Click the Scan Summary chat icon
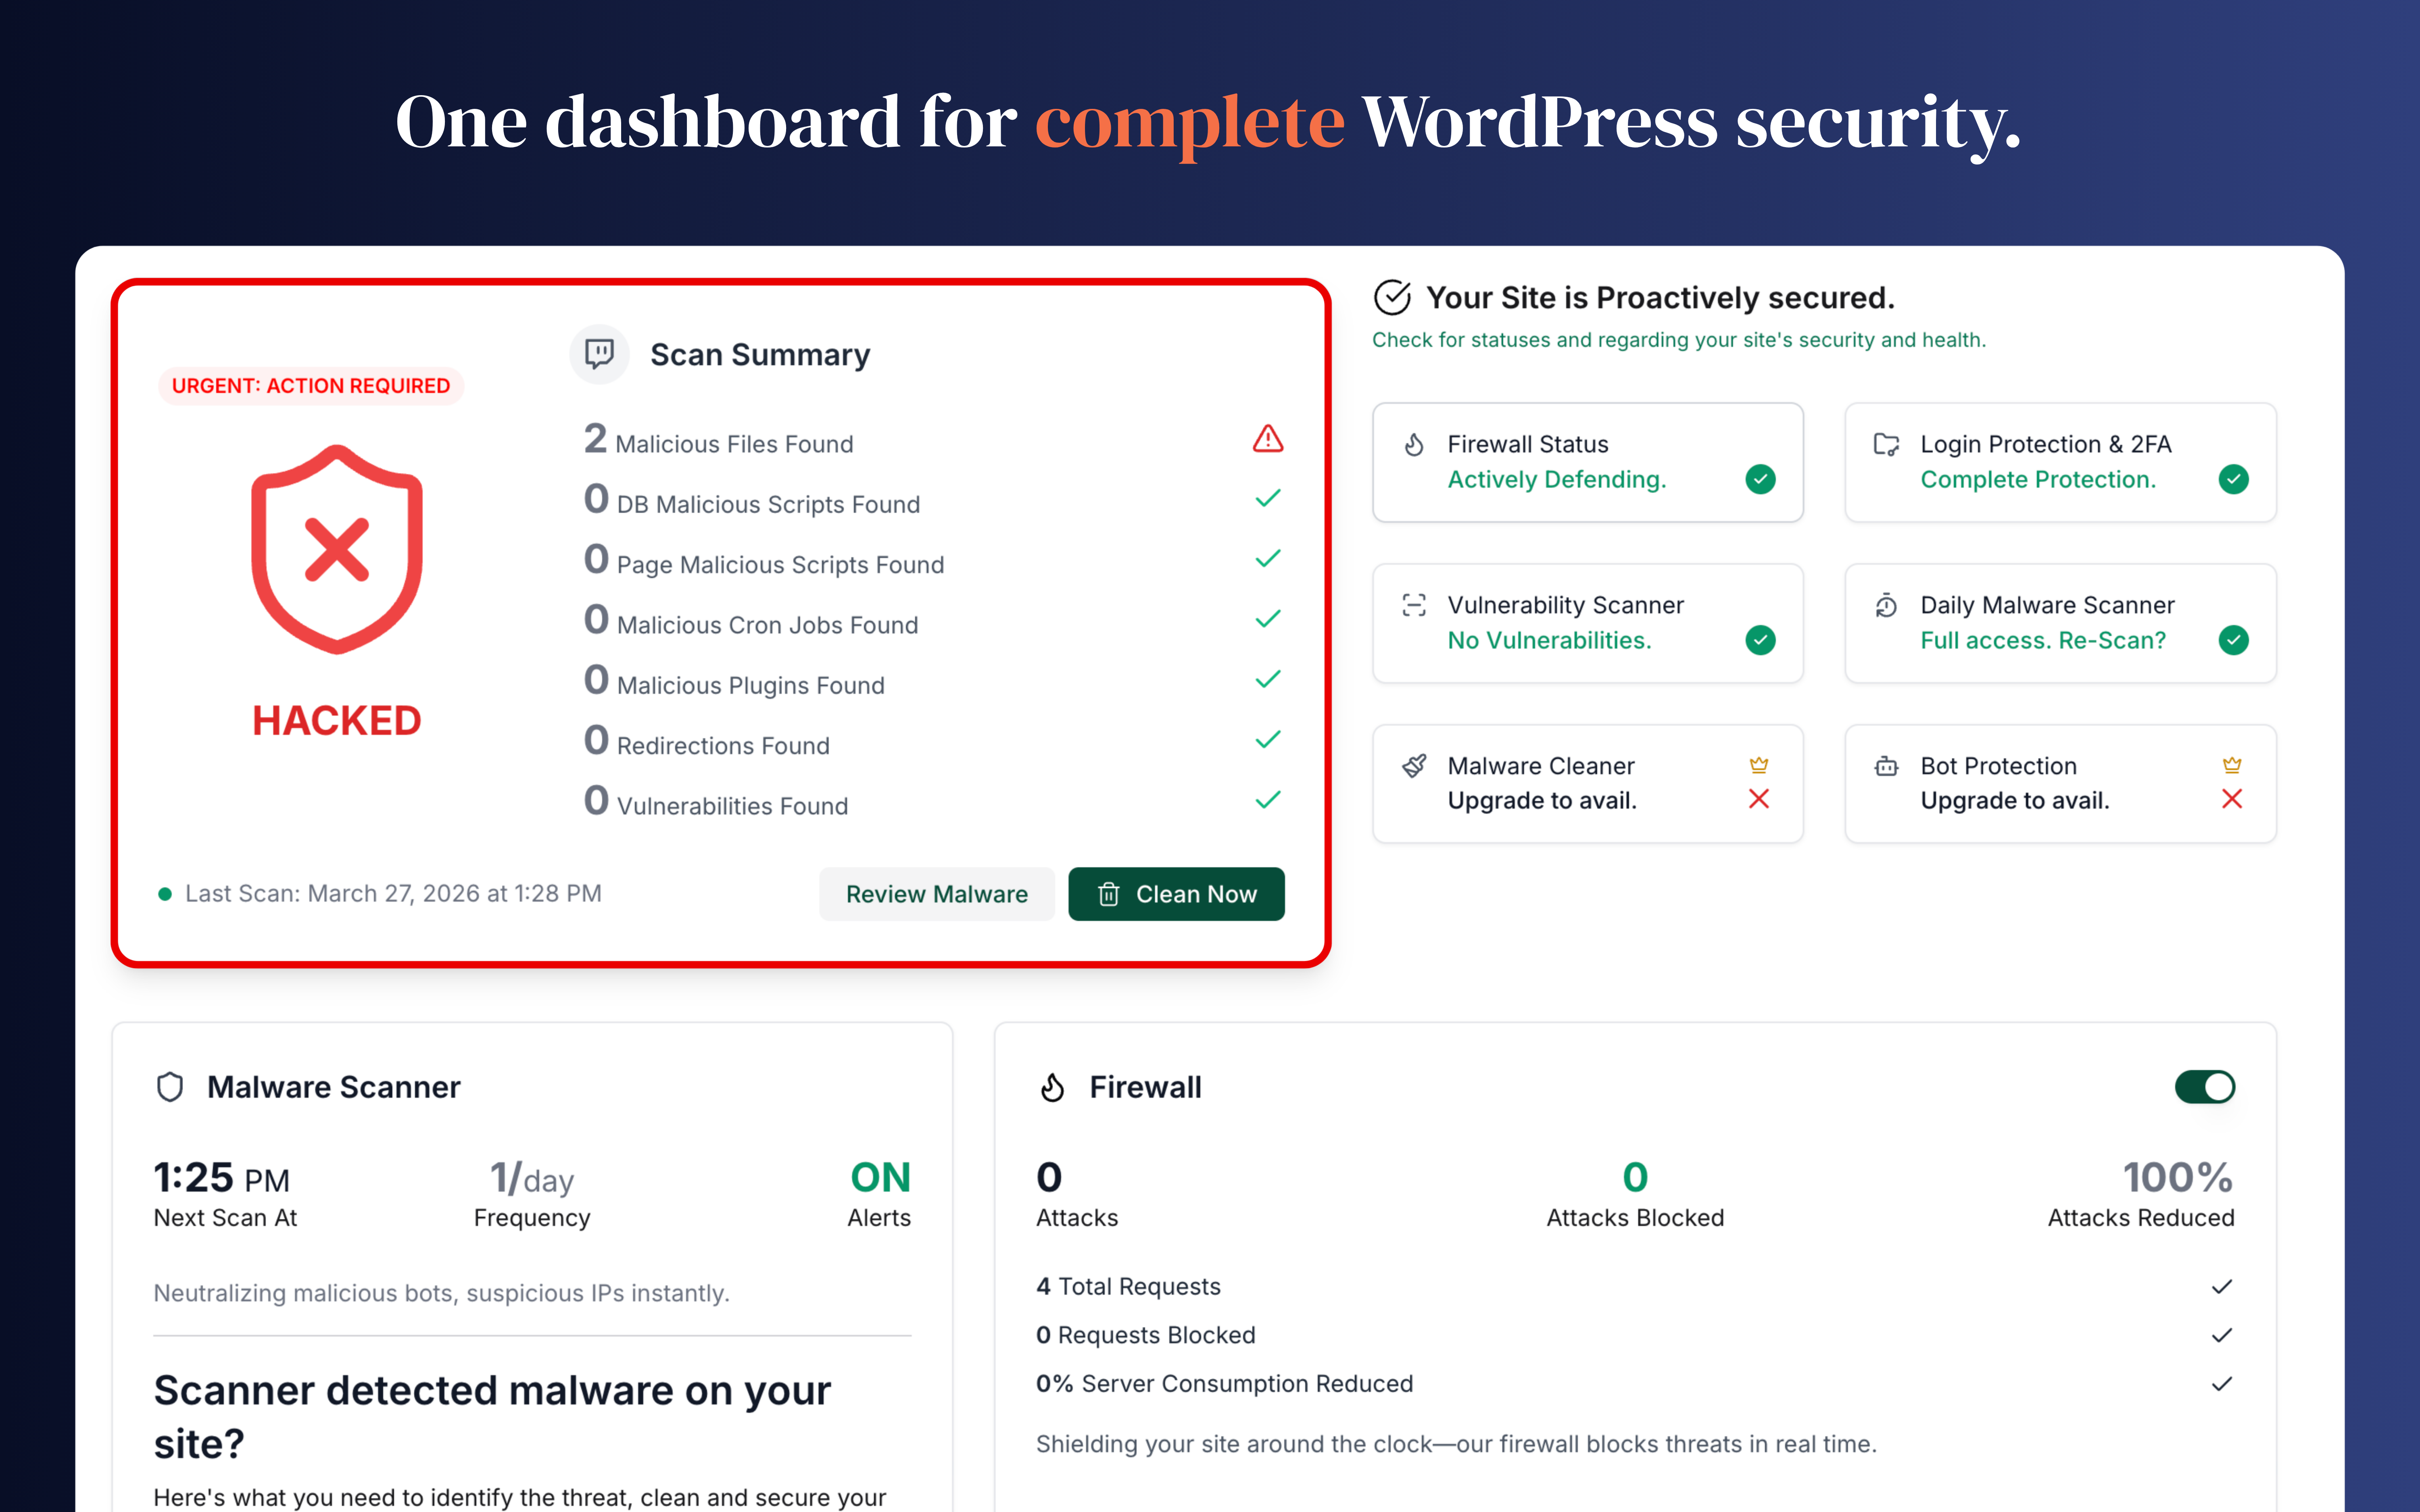The height and width of the screenshot is (1512, 2420). [x=599, y=354]
